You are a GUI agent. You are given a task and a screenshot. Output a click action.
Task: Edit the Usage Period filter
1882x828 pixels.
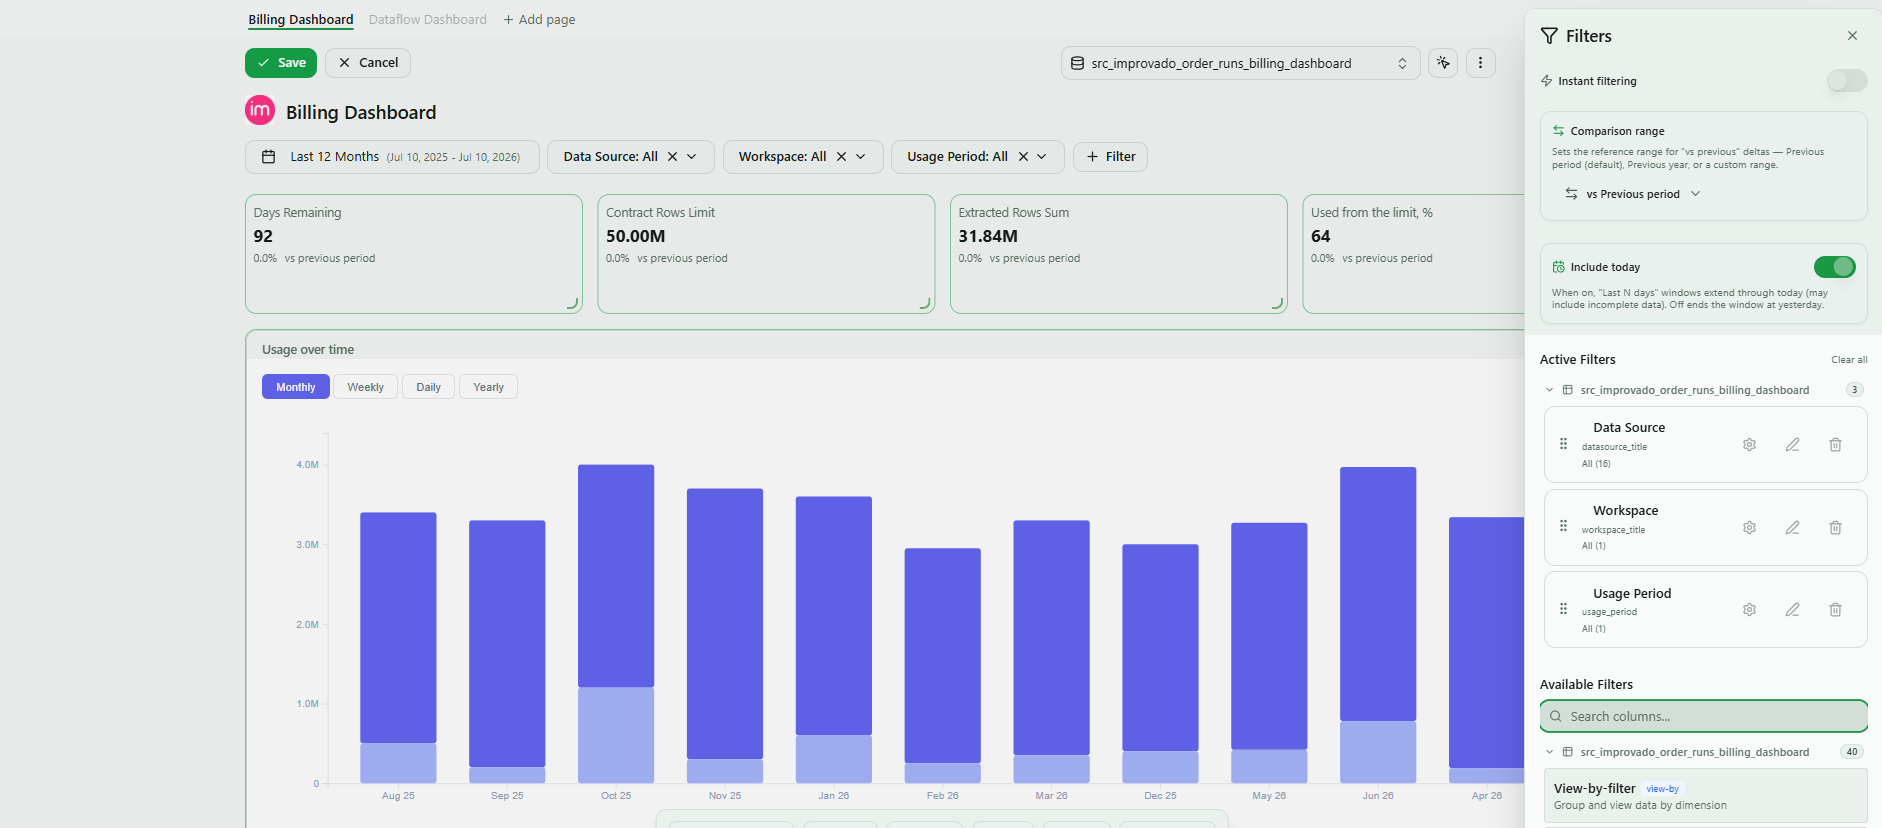(x=1792, y=610)
